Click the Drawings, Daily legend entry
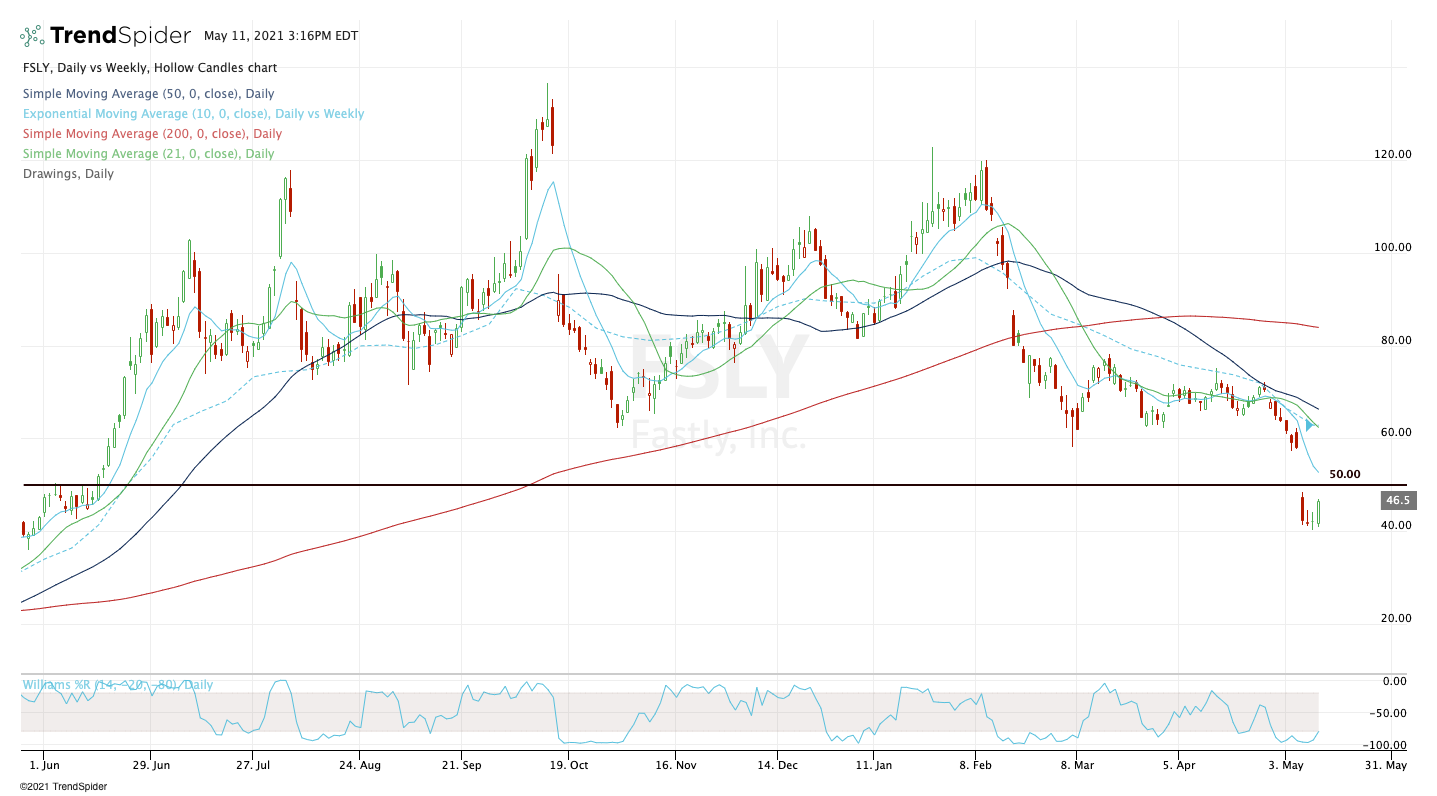This screenshot has width=1437, height=796. (68, 174)
